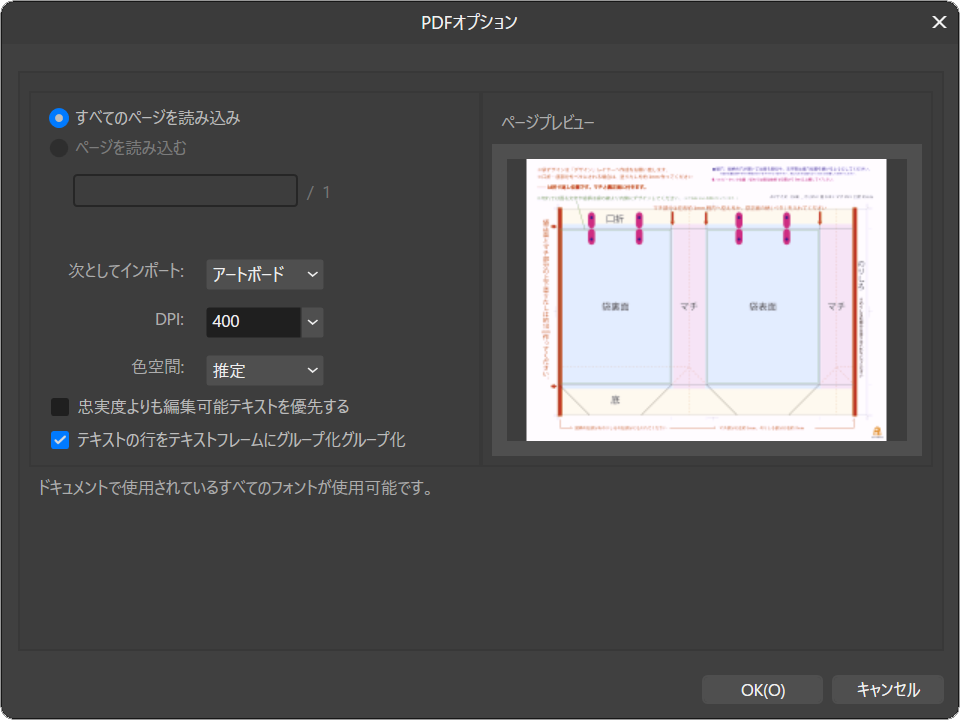The height and width of the screenshot is (720, 960).
Task: Click the DPI value field showing 400
Action: pos(253,322)
